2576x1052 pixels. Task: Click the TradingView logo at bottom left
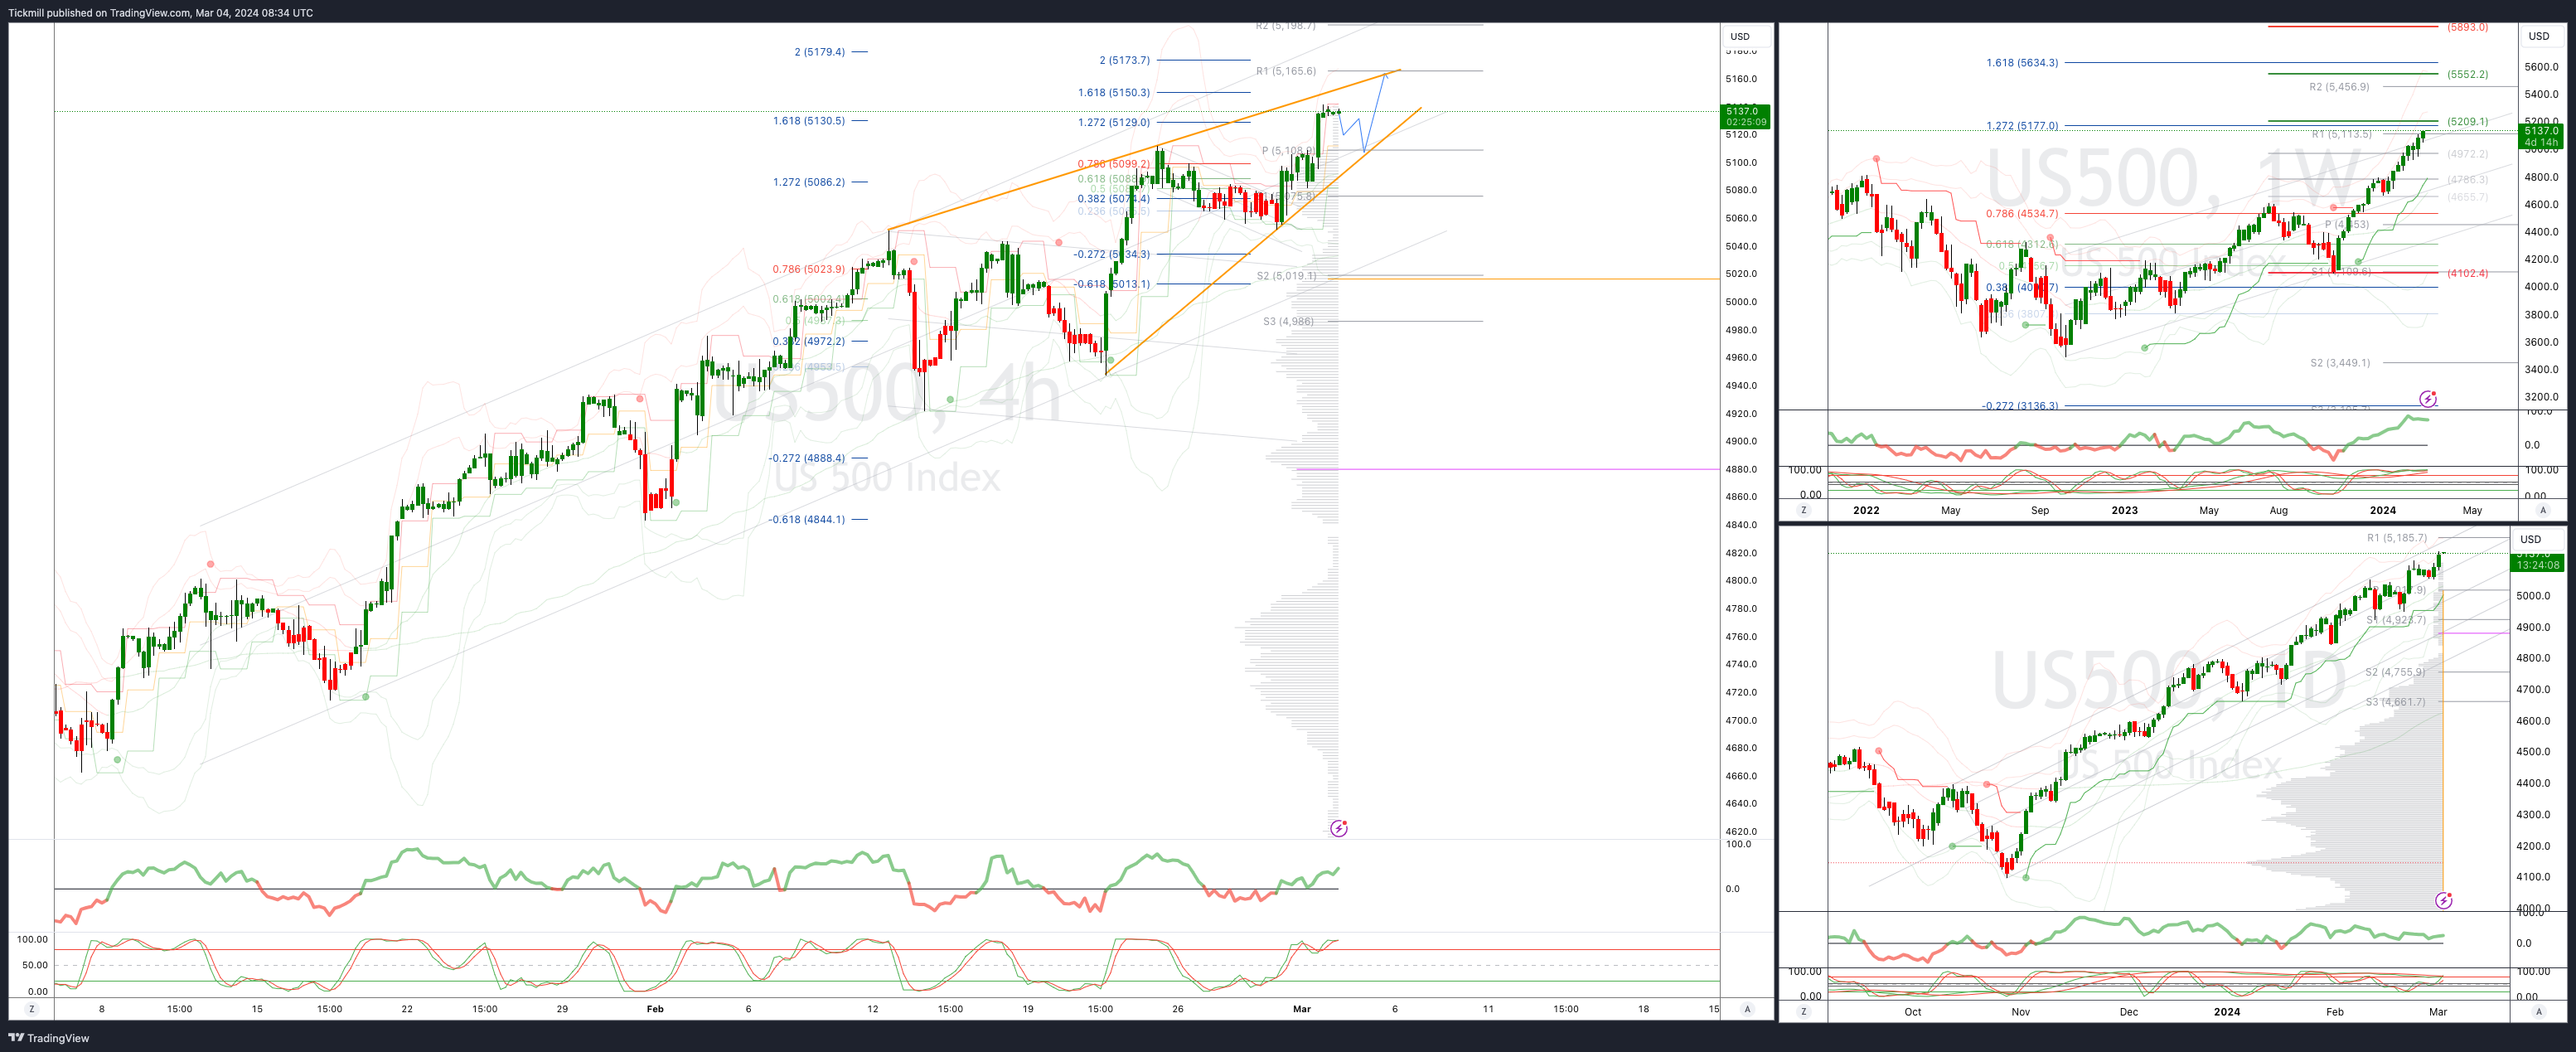click(49, 1038)
